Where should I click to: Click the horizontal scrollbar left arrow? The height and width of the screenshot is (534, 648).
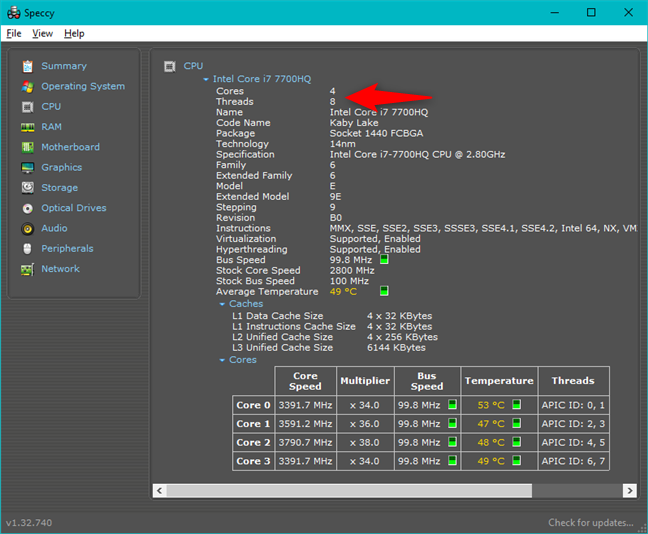pyautogui.click(x=160, y=491)
